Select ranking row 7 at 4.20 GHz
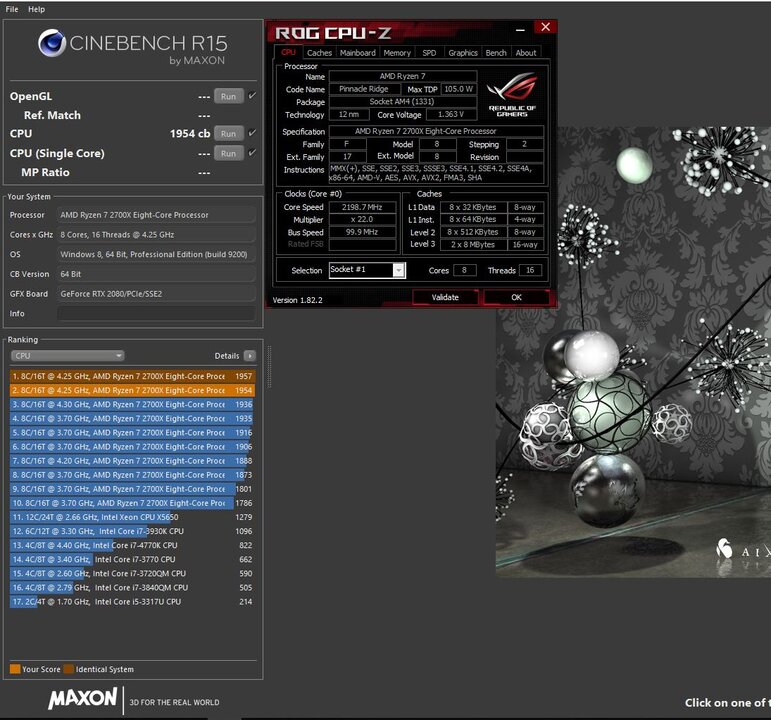Viewport: 771px width, 720px height. pyautogui.click(x=132, y=461)
